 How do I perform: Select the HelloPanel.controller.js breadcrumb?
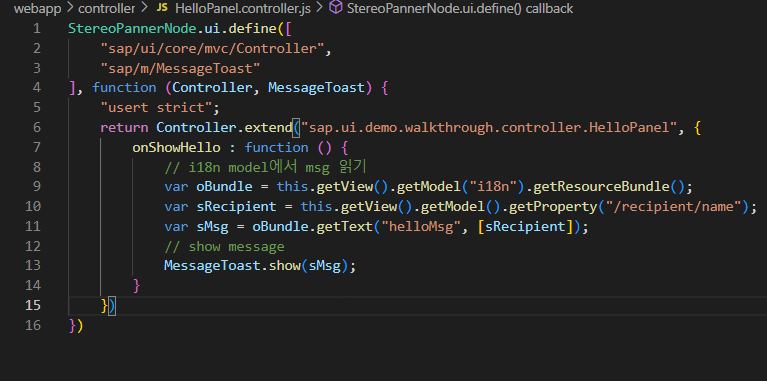[243, 9]
